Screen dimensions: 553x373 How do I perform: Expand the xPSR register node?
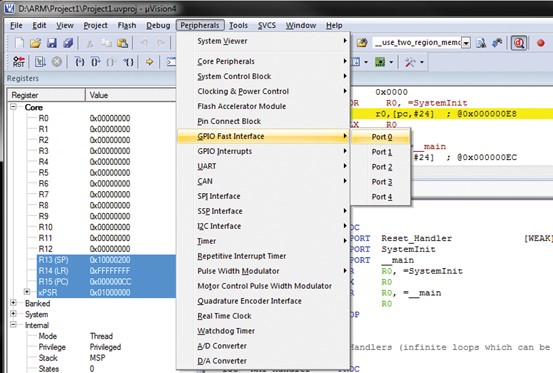click(27, 292)
